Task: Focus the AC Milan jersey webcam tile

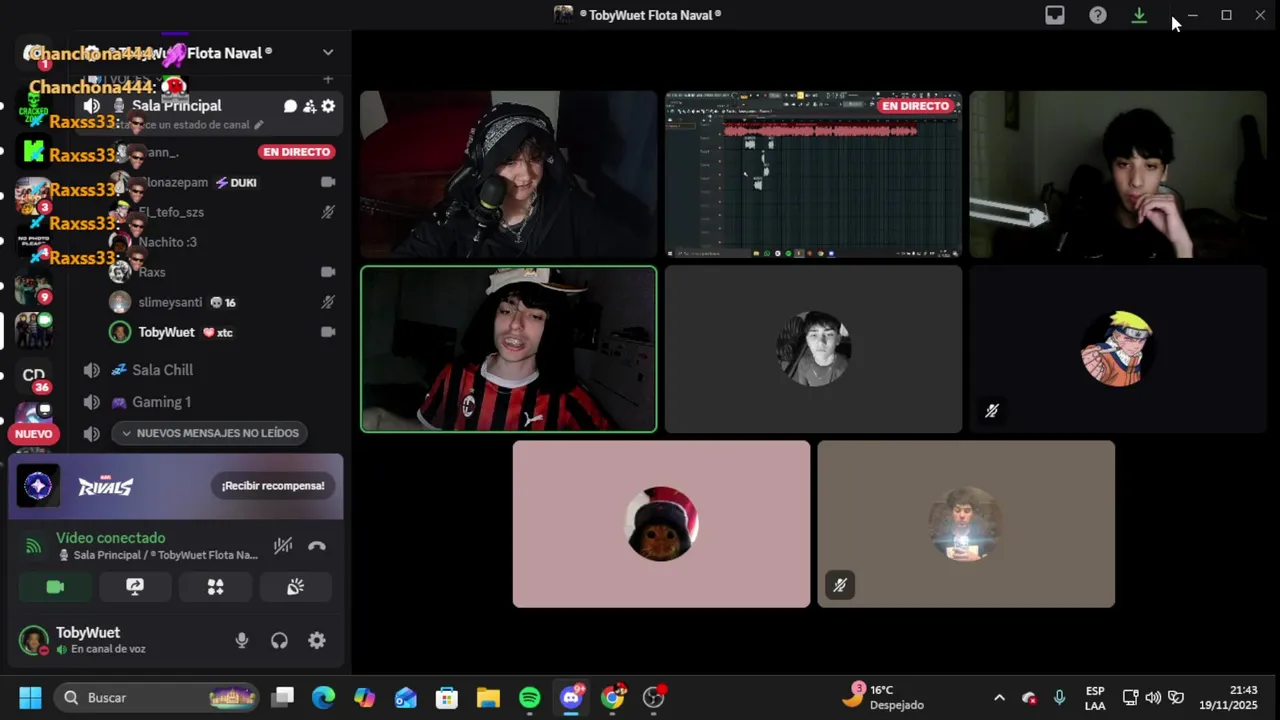Action: pos(508,349)
